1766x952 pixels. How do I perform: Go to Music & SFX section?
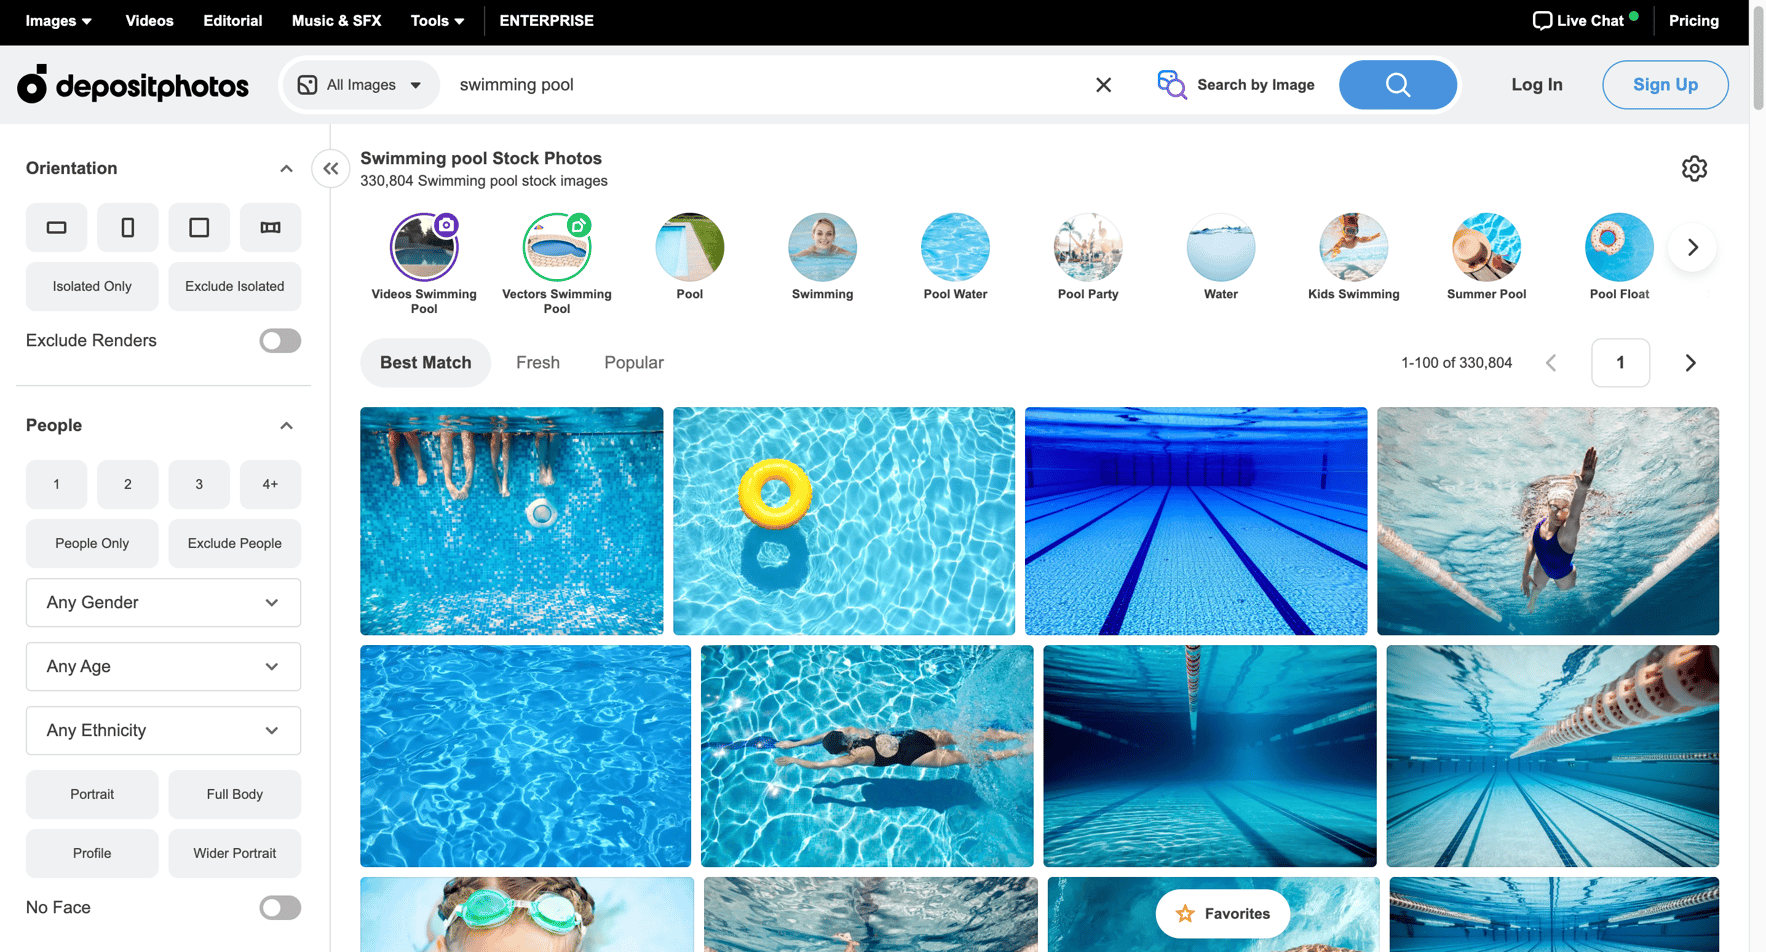coord(336,20)
